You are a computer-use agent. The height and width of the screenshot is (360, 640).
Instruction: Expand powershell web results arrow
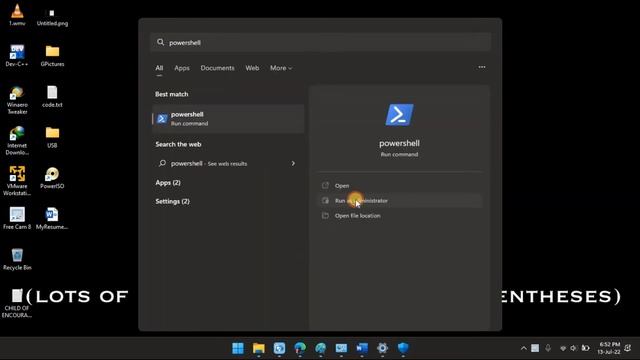pyautogui.click(x=293, y=163)
